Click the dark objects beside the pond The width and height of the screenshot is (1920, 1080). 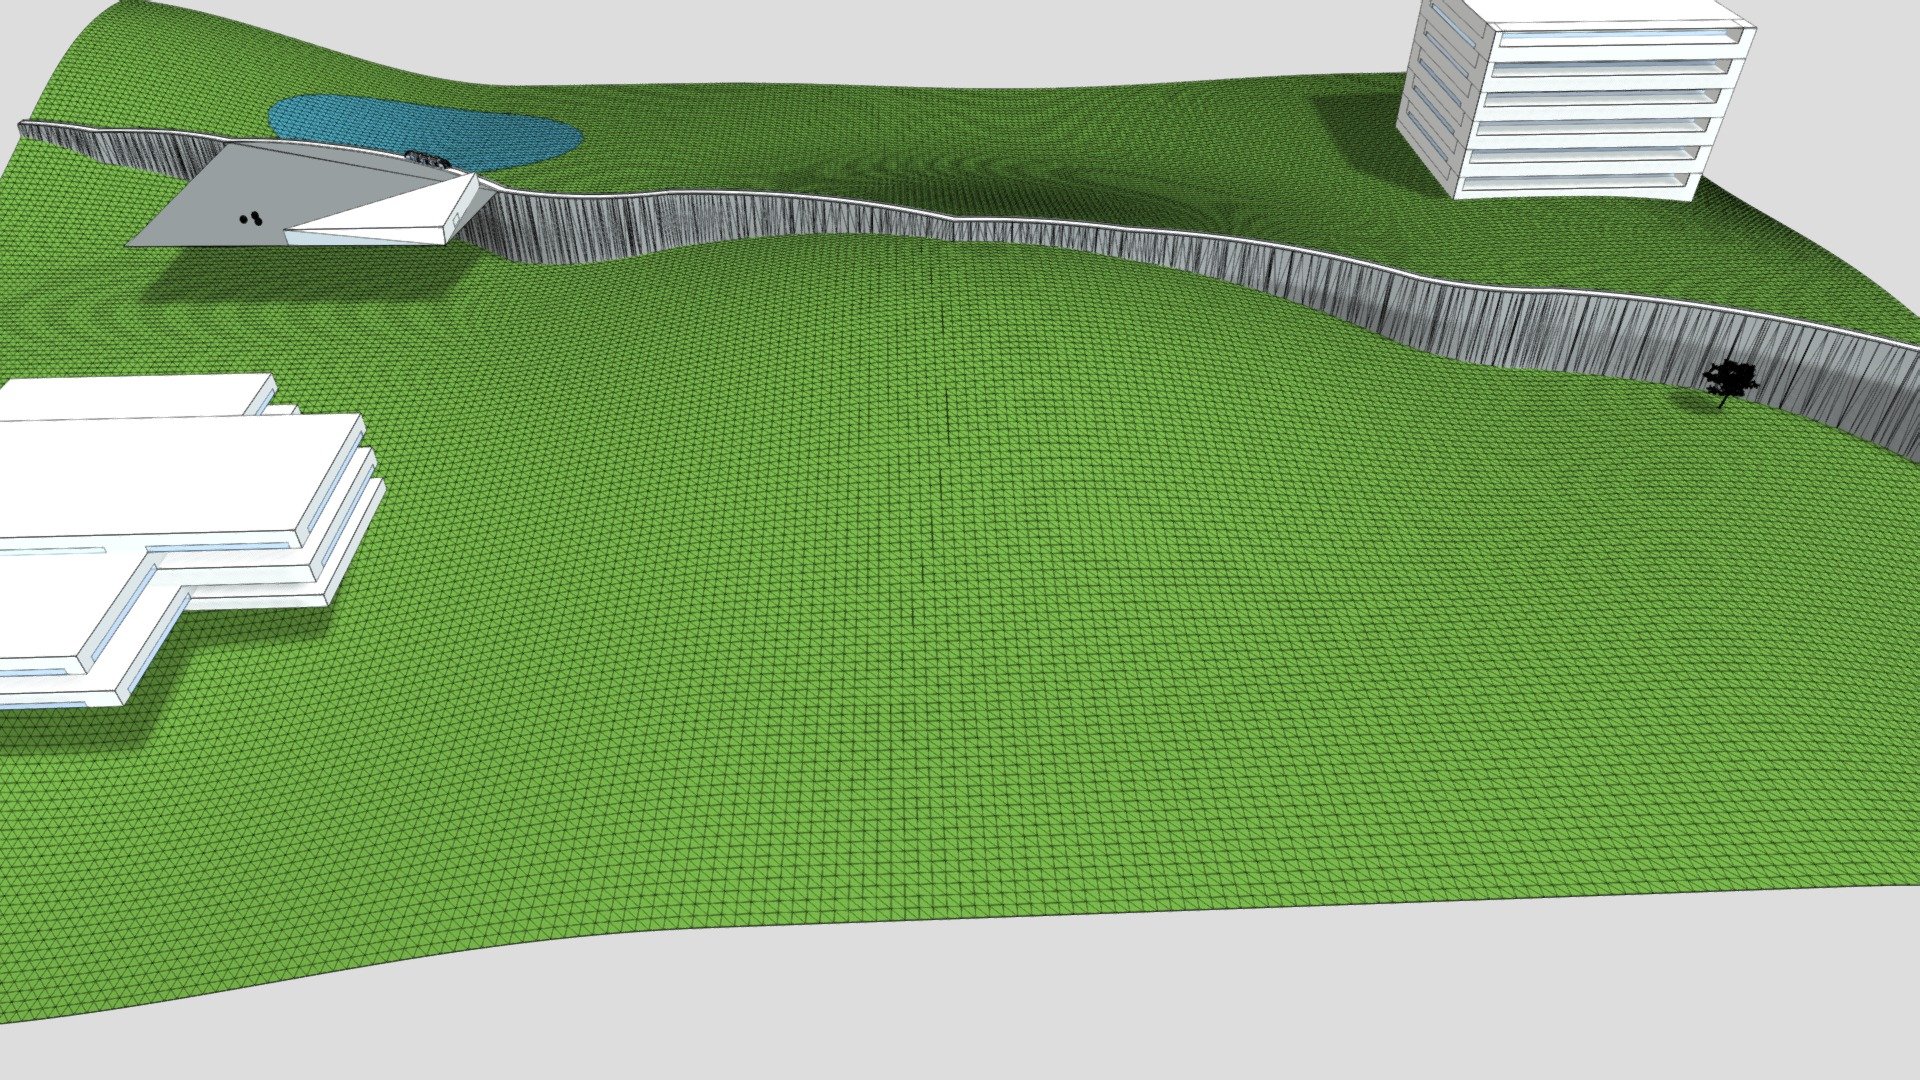pos(427,158)
